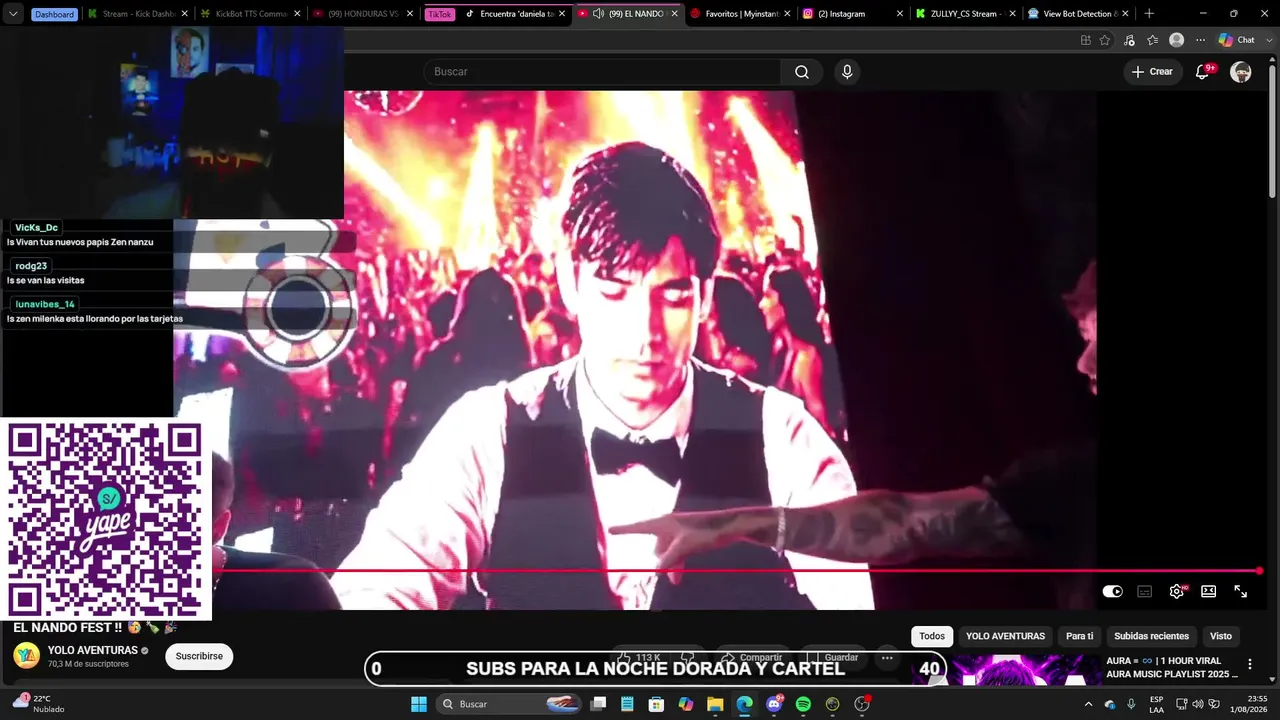Image resolution: width=1280 pixels, height=720 pixels.
Task: Open the Windows Start menu
Action: (x=419, y=704)
